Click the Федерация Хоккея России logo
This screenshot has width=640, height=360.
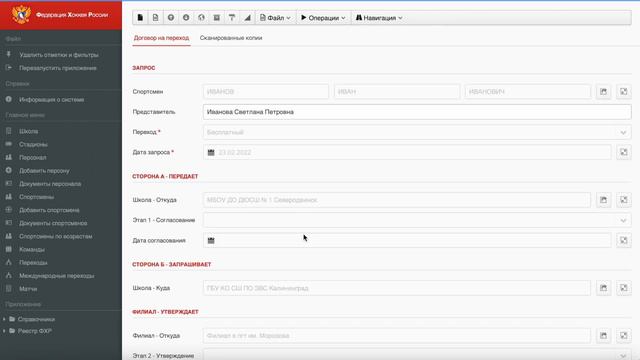(x=61, y=15)
